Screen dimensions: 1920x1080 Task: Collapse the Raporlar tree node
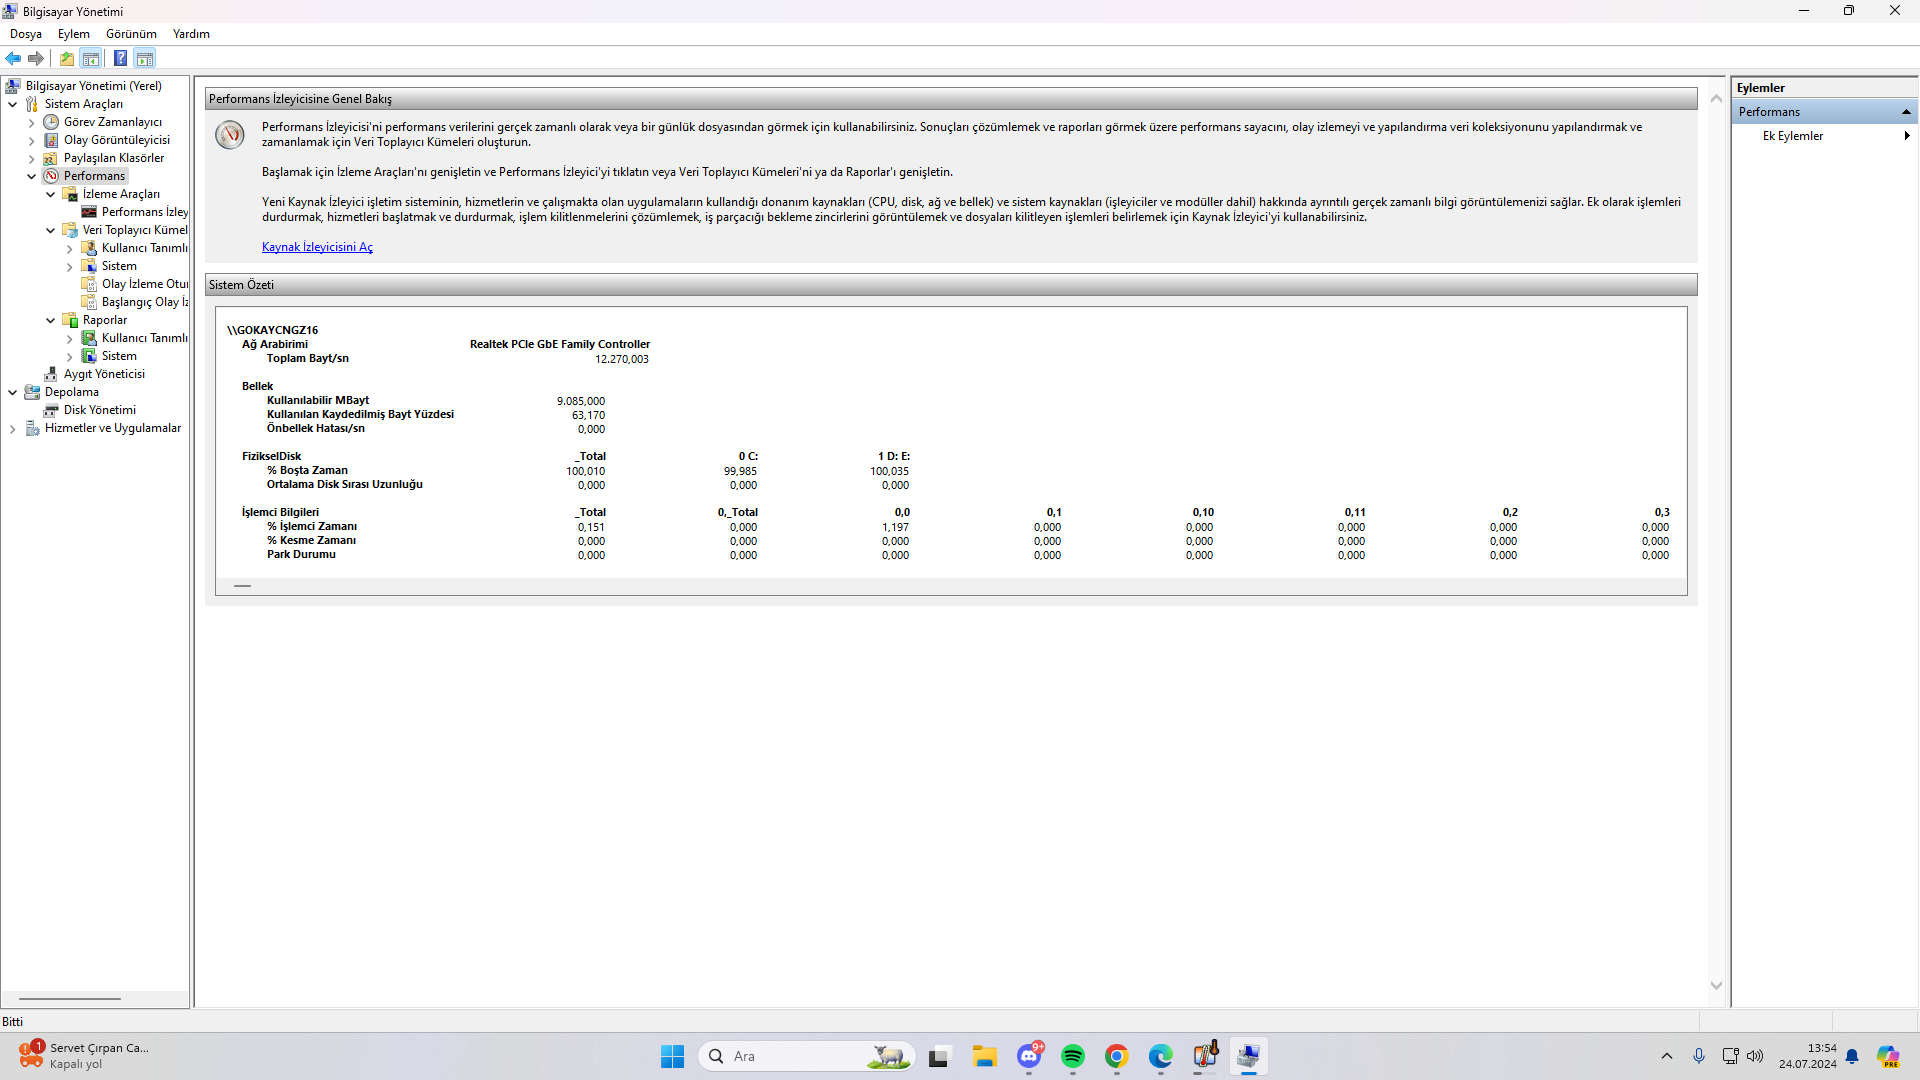(x=50, y=320)
